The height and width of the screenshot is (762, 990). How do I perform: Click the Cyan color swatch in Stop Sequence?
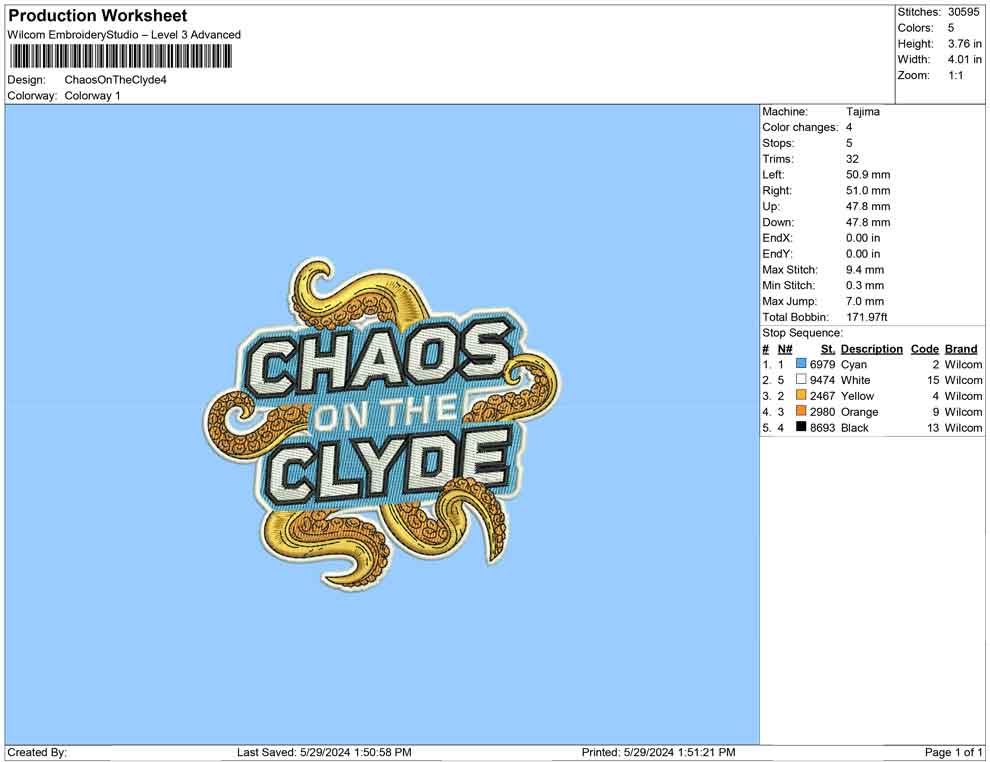point(801,365)
